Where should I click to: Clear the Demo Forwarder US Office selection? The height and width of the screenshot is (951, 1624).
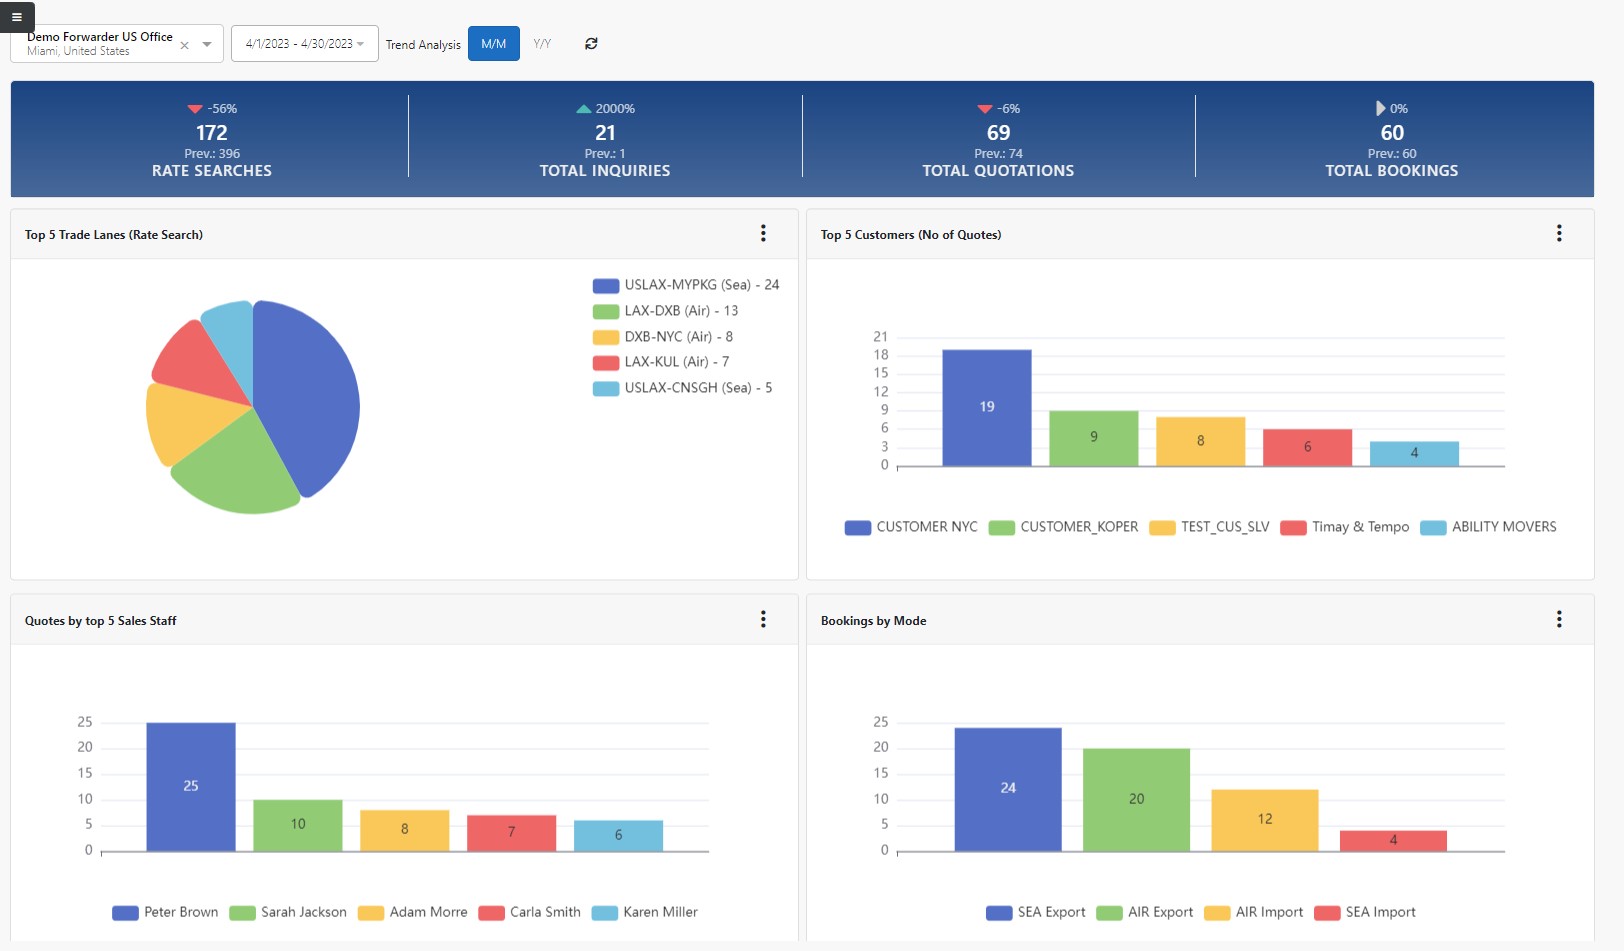click(184, 44)
